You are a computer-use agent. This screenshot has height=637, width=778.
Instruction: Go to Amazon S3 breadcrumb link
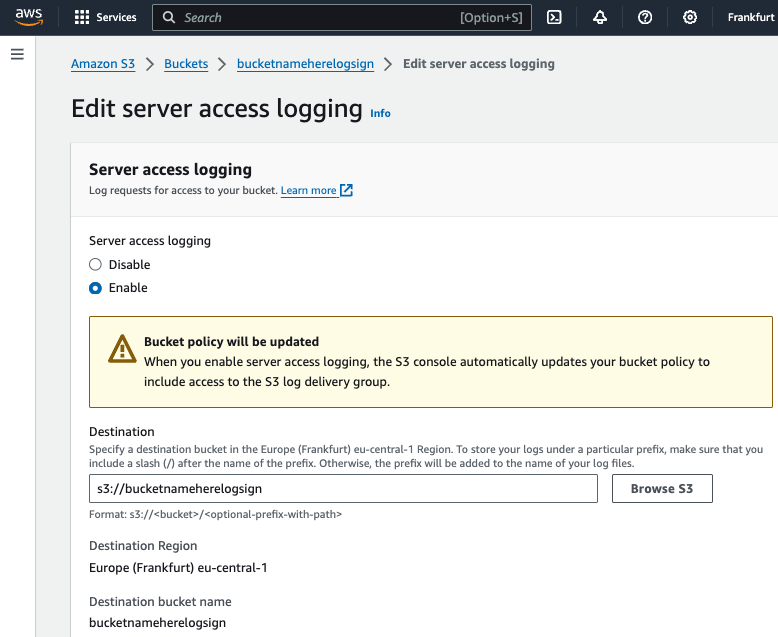(103, 64)
